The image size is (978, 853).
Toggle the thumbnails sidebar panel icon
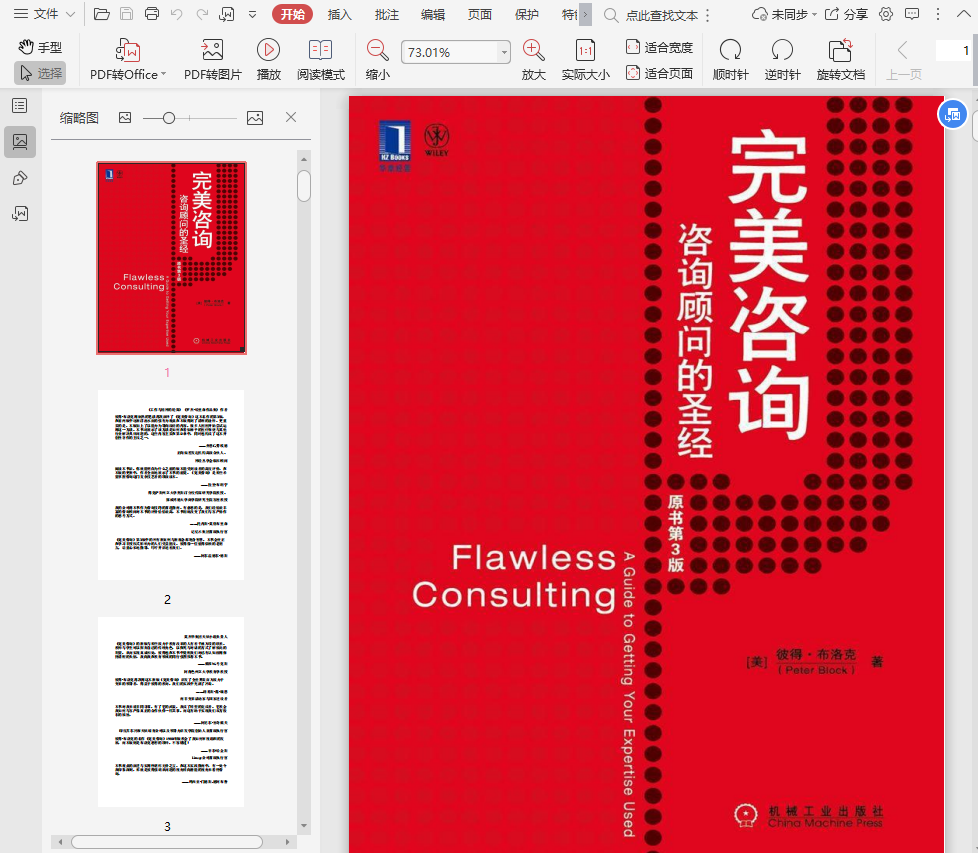tap(20, 142)
